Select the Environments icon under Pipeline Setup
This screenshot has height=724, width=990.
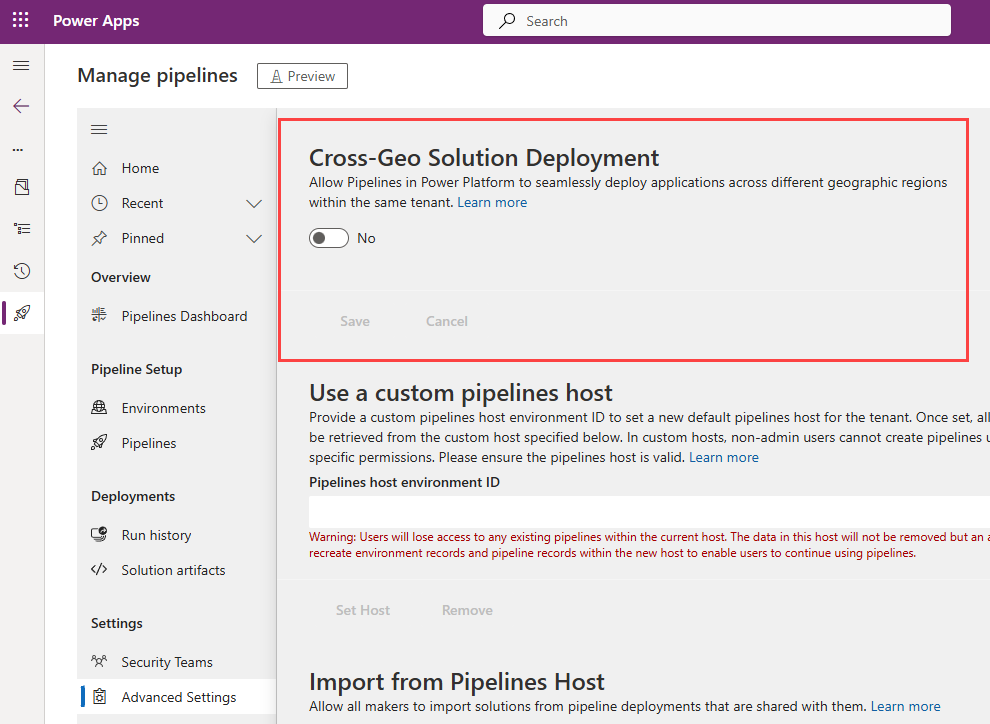[98, 407]
